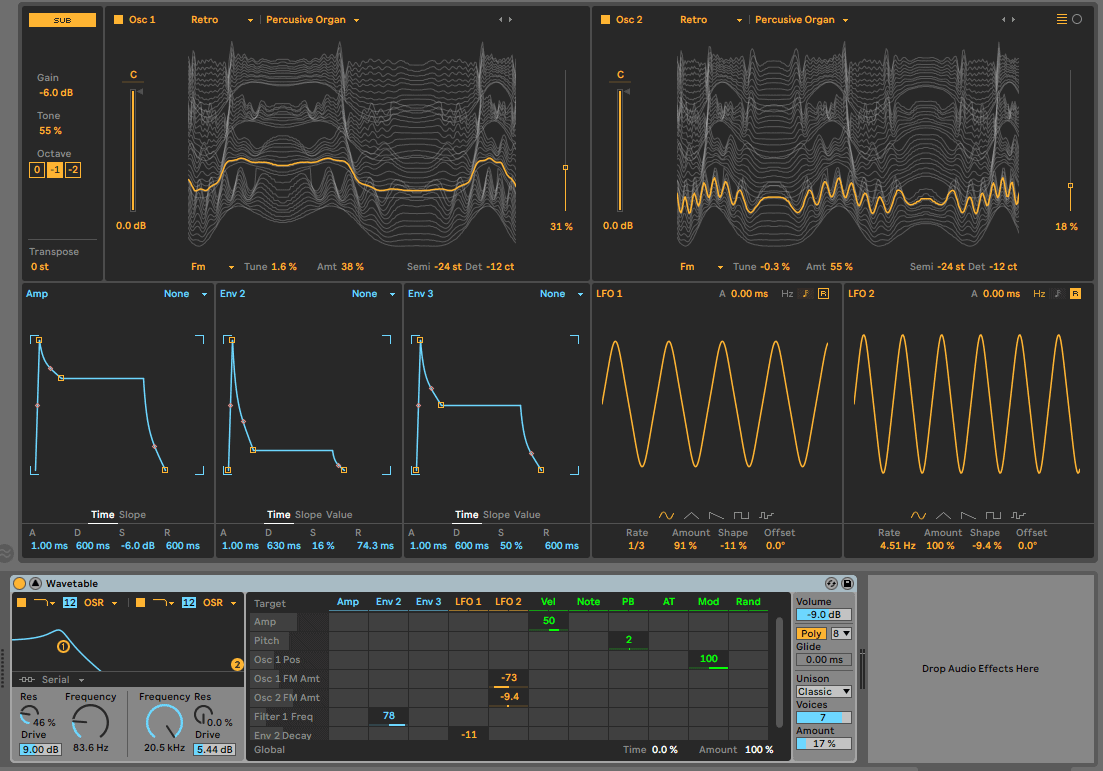Toggle retrigger for LFO 2
The width and height of the screenshot is (1103, 771).
(x=1076, y=294)
